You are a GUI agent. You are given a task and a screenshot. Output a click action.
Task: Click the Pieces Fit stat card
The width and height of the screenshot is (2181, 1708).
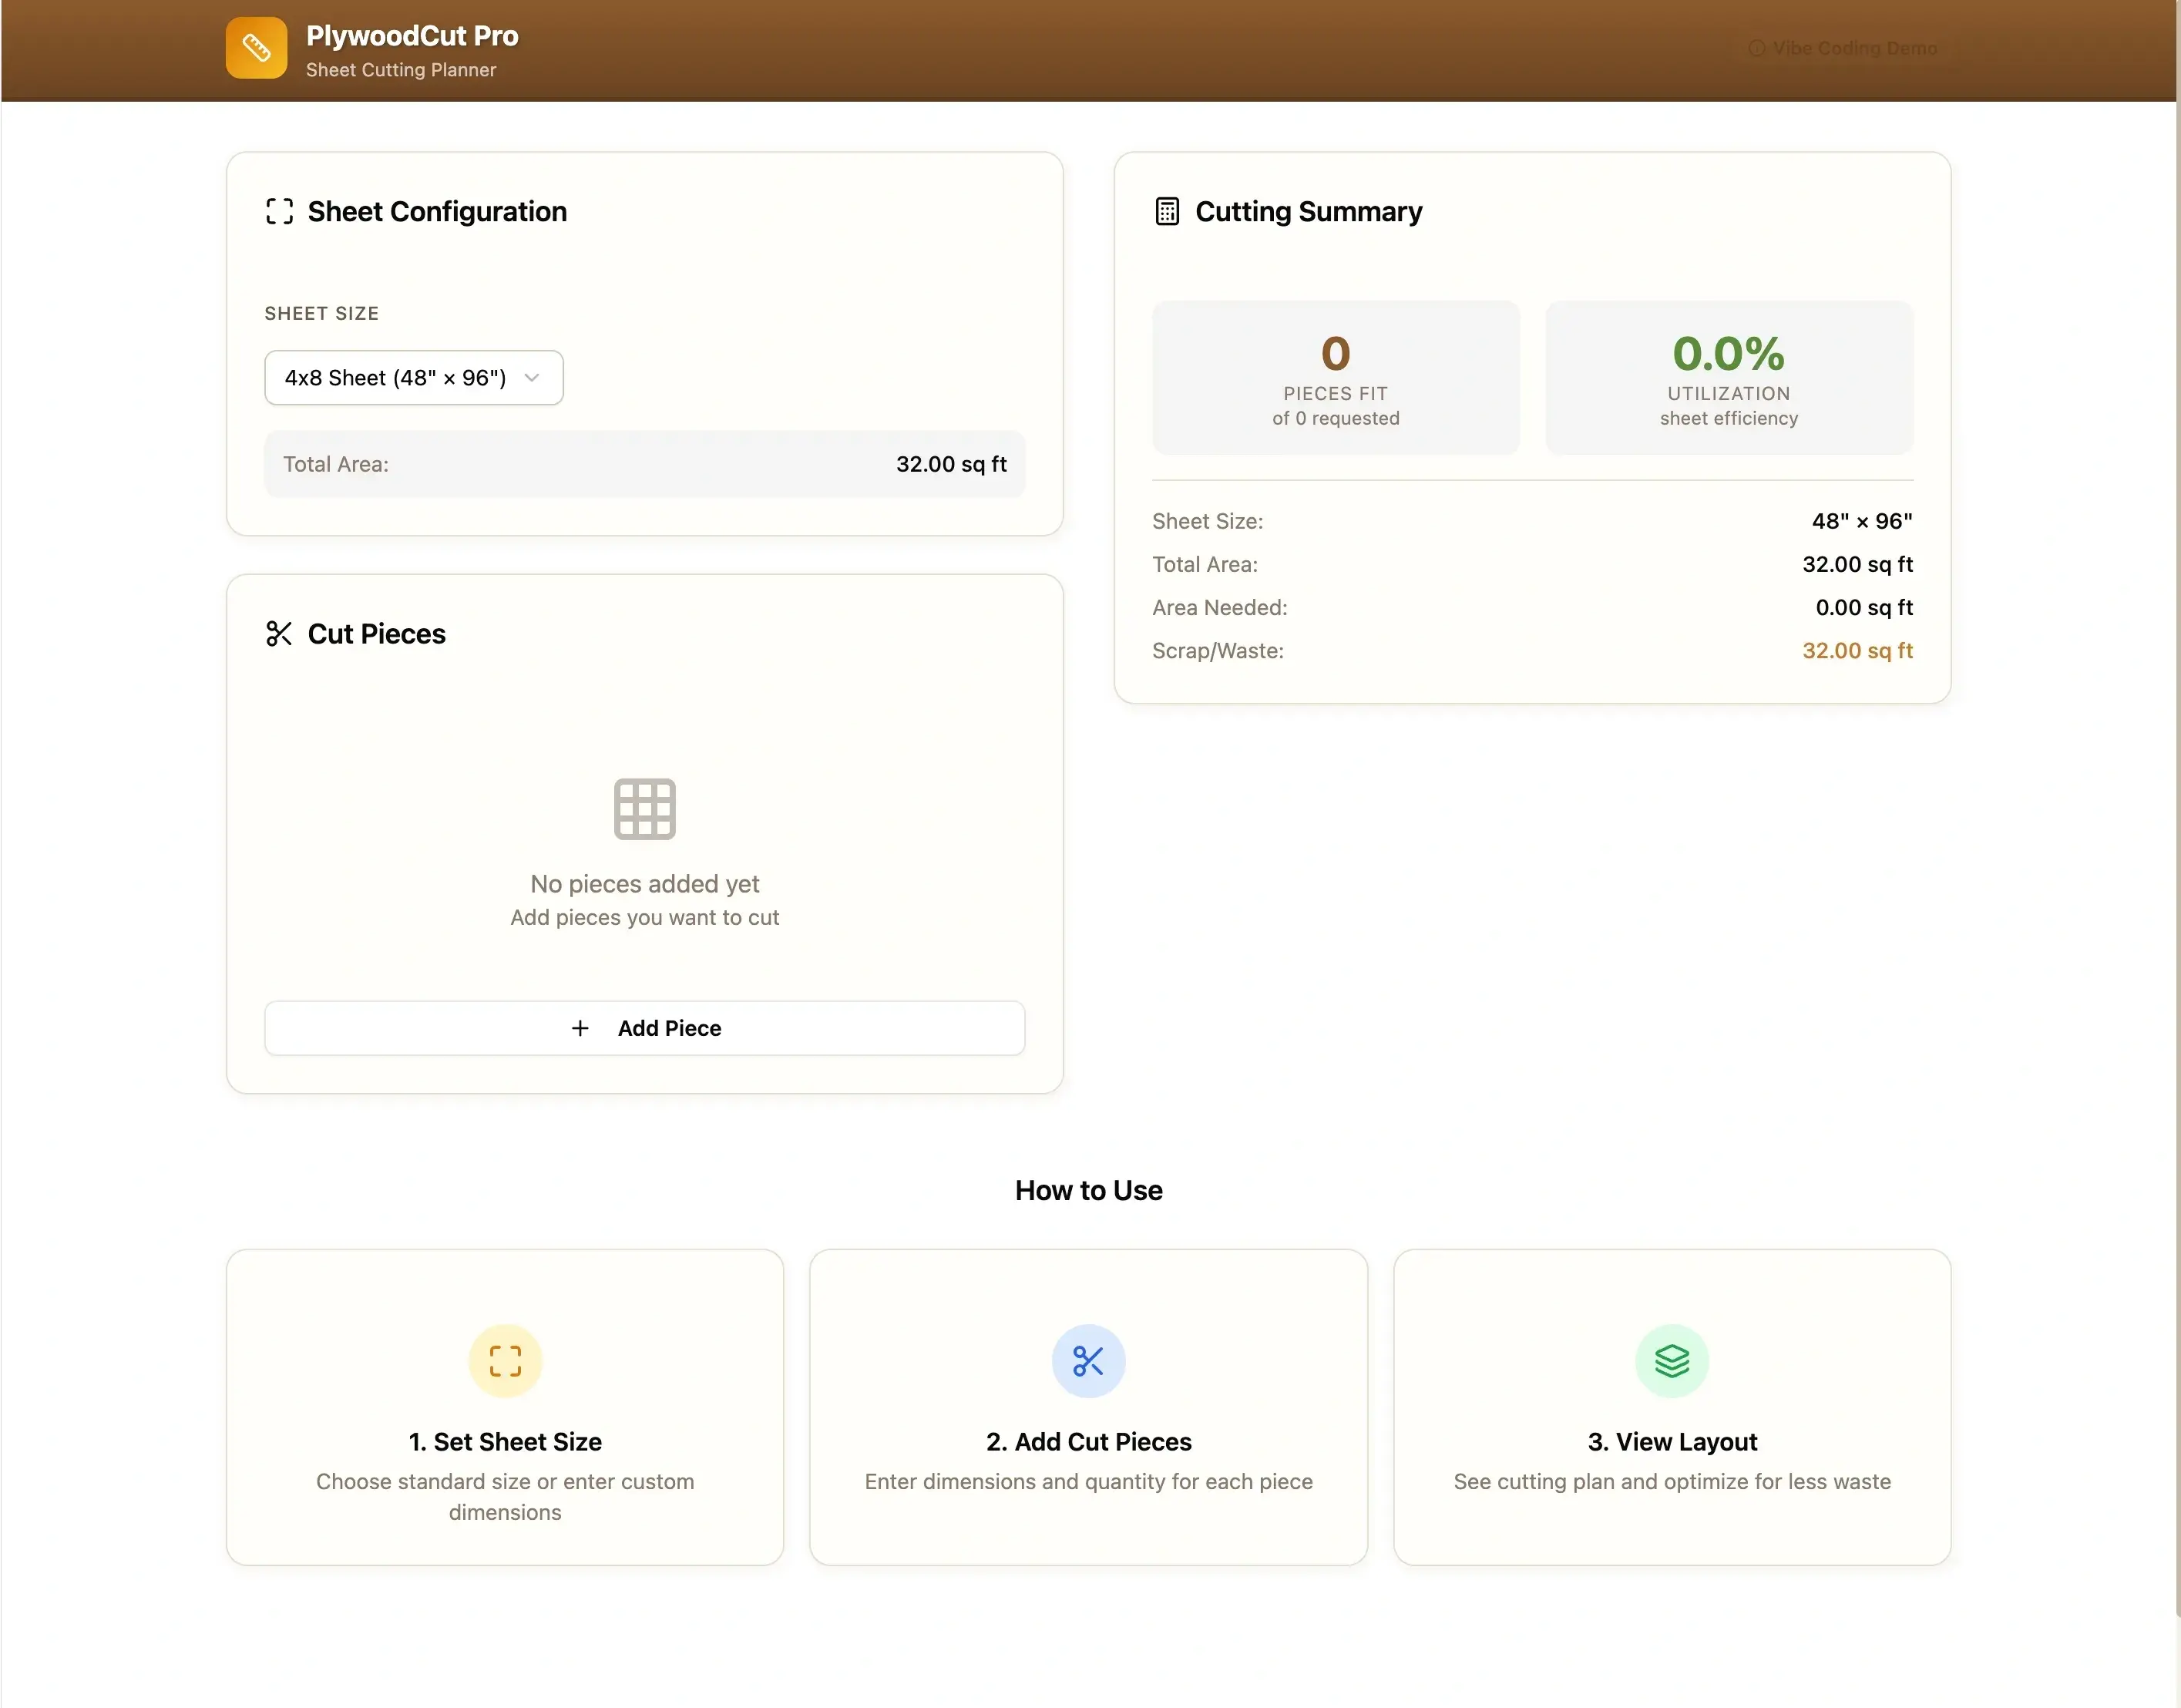1335,377
